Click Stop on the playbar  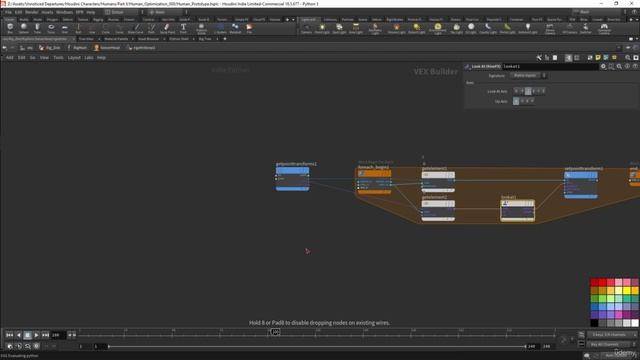pyautogui.click(x=27, y=335)
